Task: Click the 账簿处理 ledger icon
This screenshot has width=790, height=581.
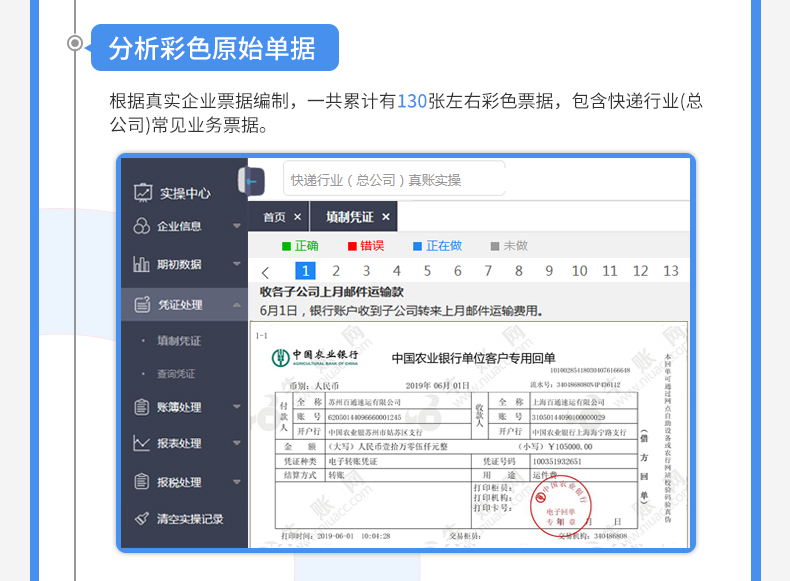Action: click(x=141, y=407)
